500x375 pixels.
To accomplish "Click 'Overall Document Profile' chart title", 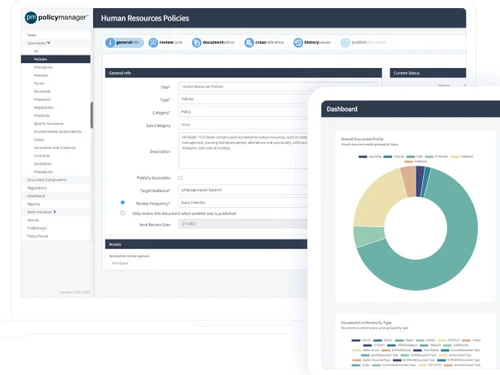I will pos(362,139).
